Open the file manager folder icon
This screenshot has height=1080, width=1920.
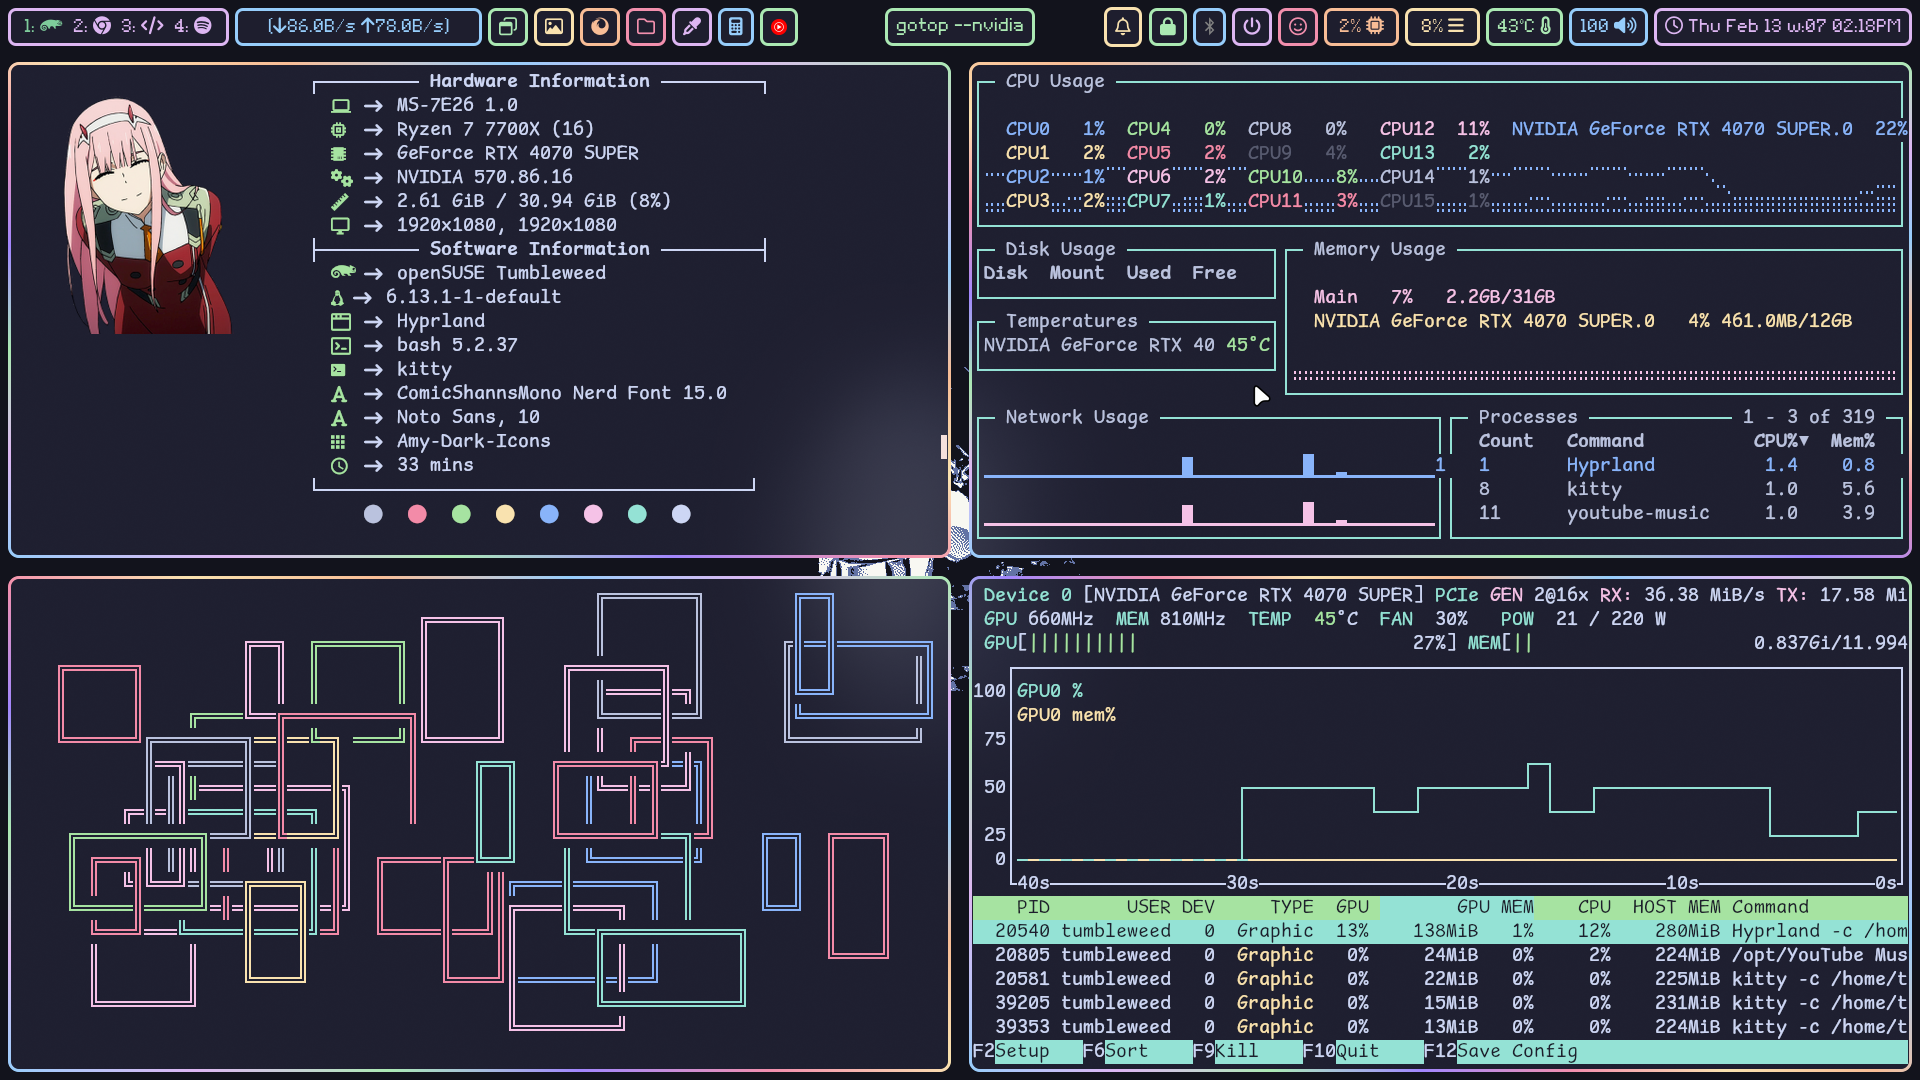(646, 27)
